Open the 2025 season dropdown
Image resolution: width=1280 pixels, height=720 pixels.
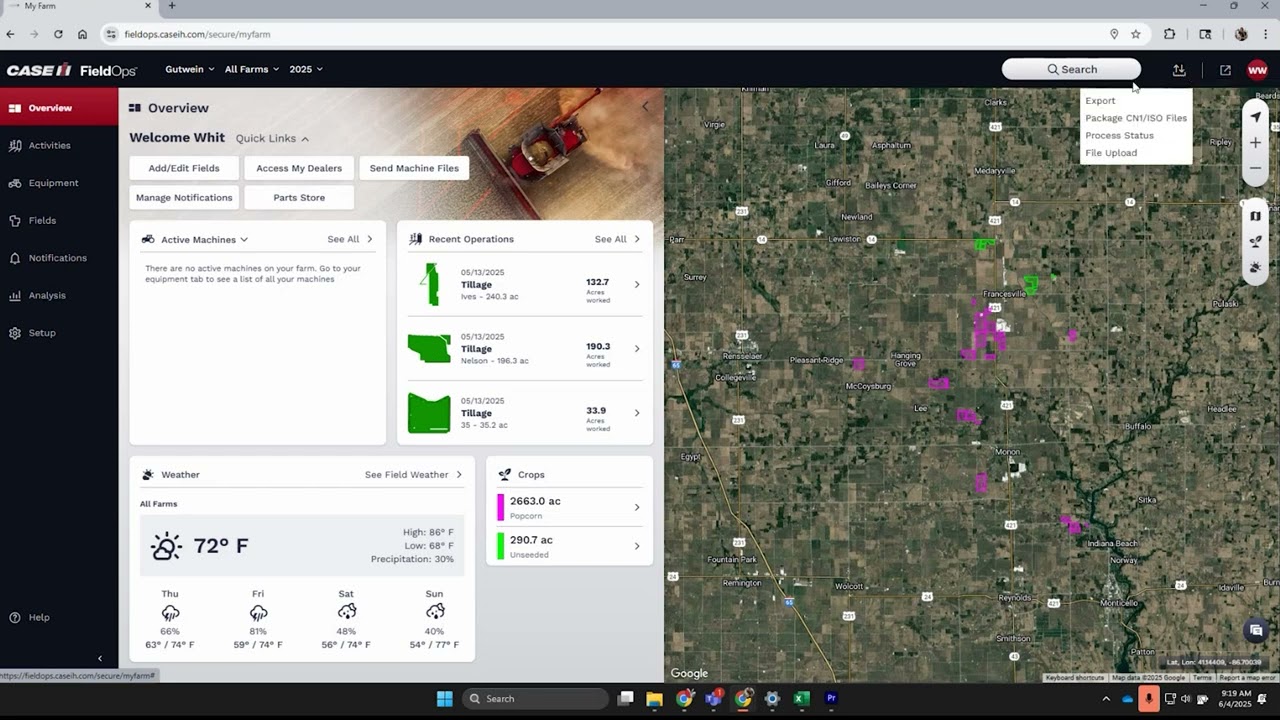pyautogui.click(x=306, y=69)
